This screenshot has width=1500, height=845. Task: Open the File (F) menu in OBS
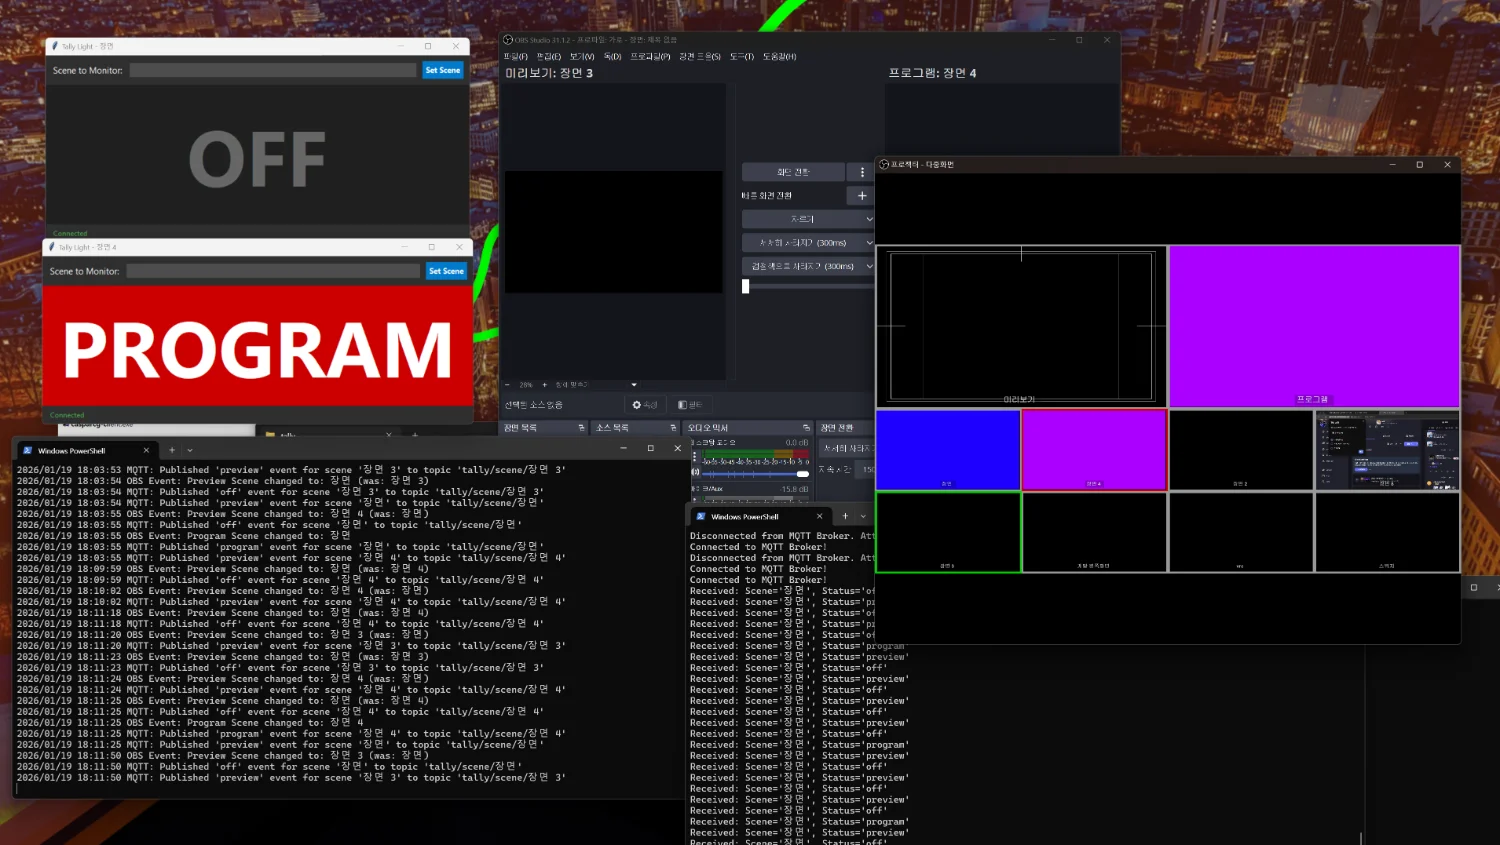pyautogui.click(x=515, y=57)
